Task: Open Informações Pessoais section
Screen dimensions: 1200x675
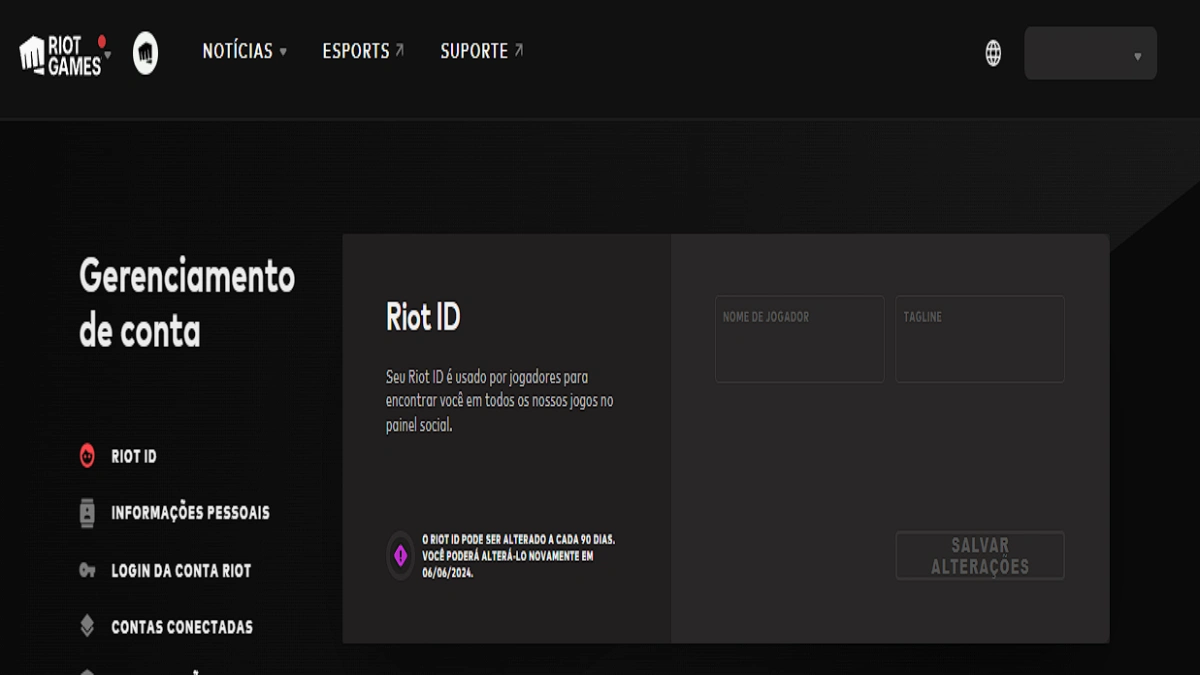Action: tap(190, 513)
